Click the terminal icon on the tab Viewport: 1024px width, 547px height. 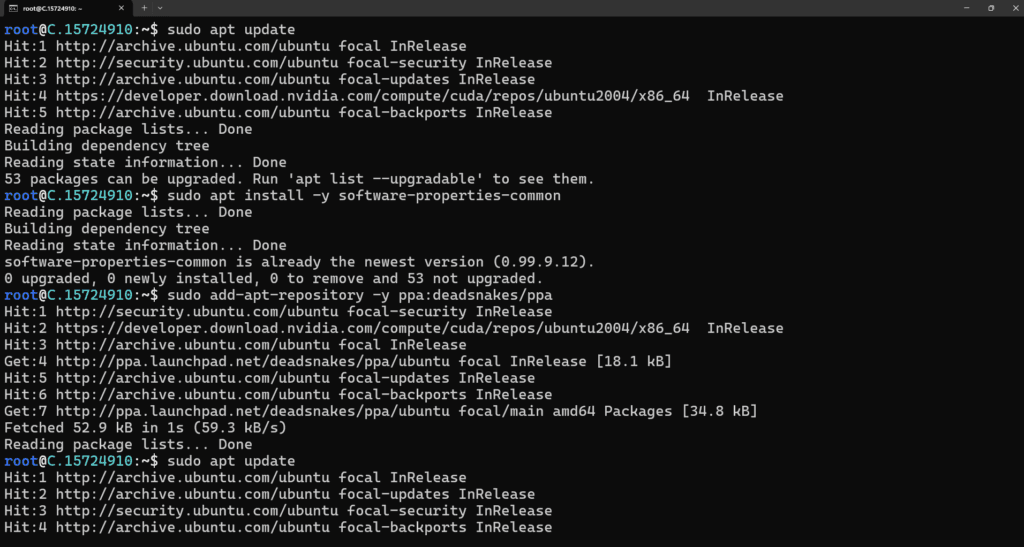point(14,8)
